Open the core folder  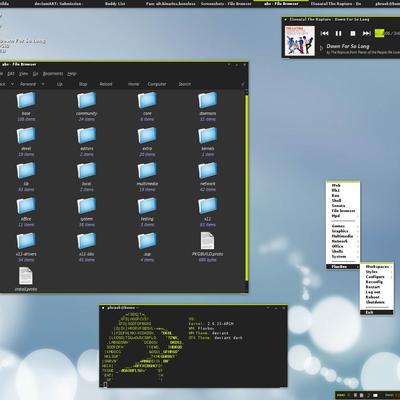click(x=147, y=101)
